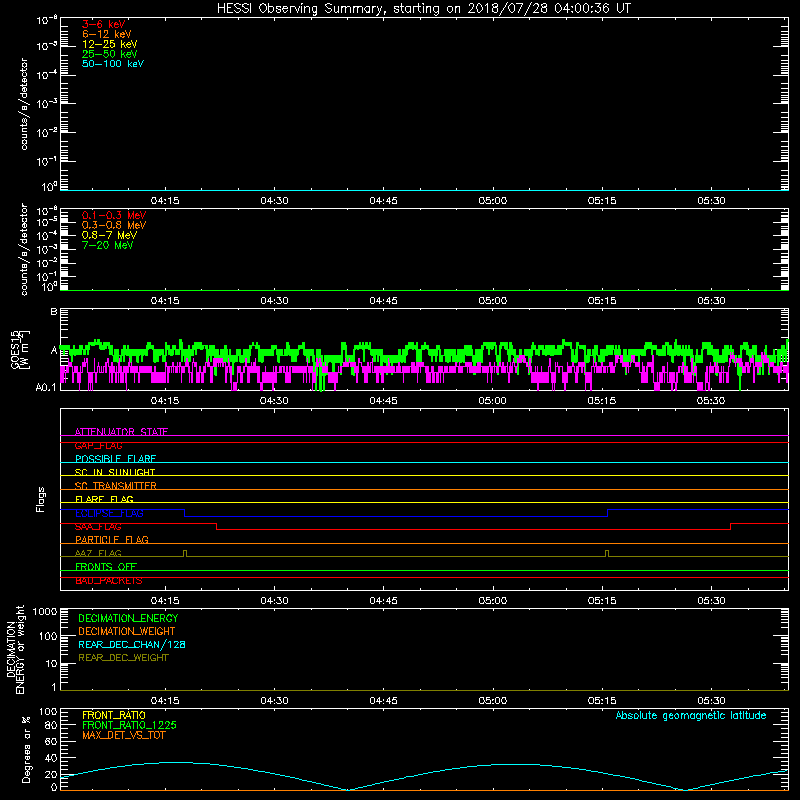Screen dimensions: 800x800
Task: Click the 0.3-0.8 MeV legend label
Action: [114, 225]
